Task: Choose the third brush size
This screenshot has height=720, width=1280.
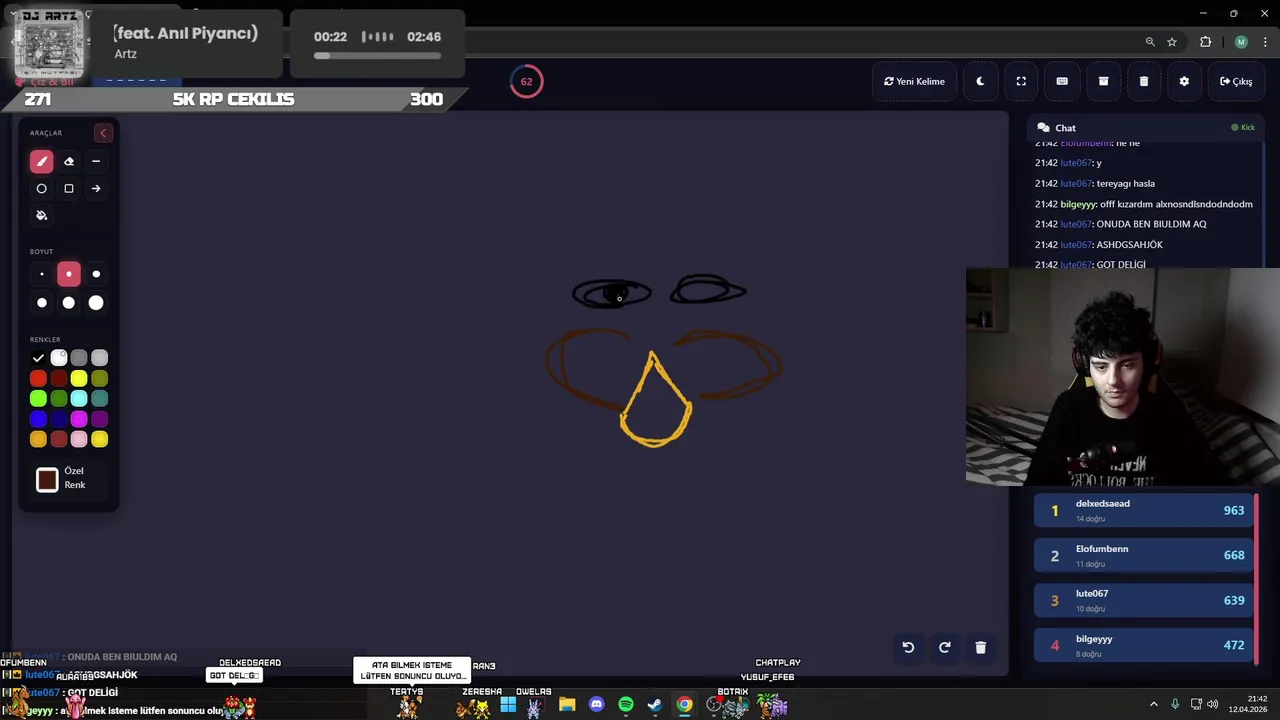Action: click(x=96, y=274)
